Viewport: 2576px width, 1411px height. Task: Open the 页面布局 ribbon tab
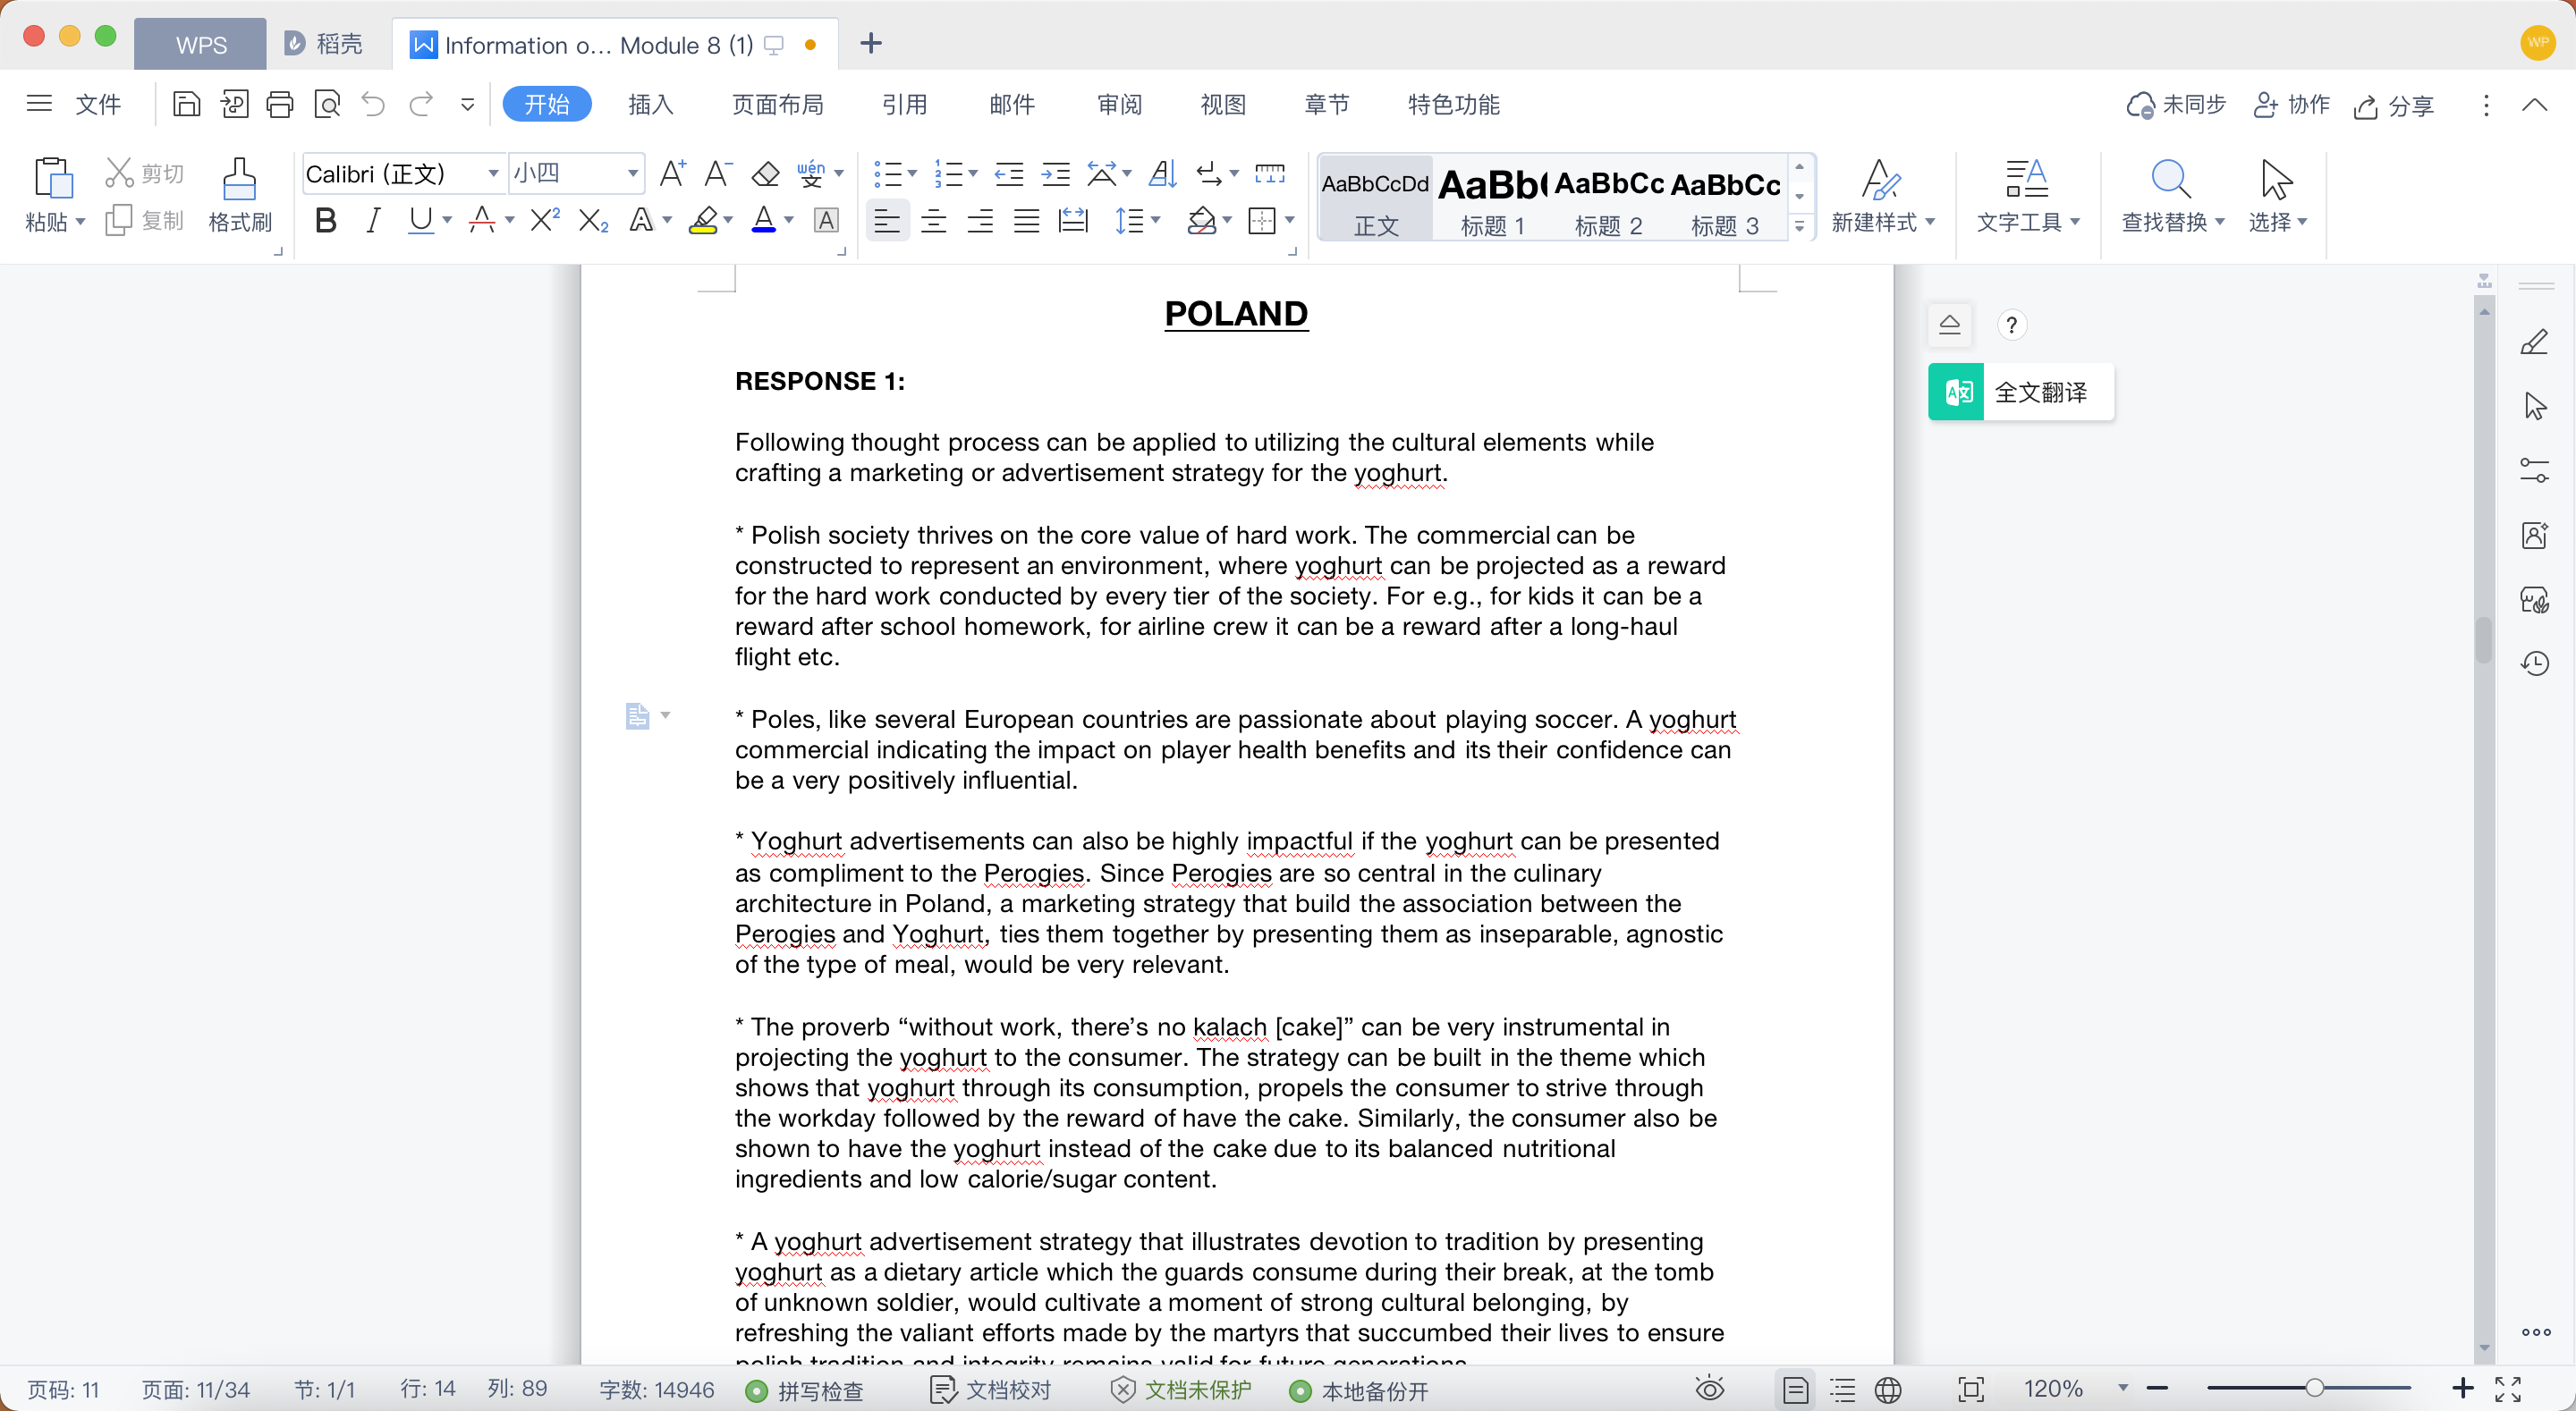coord(777,104)
